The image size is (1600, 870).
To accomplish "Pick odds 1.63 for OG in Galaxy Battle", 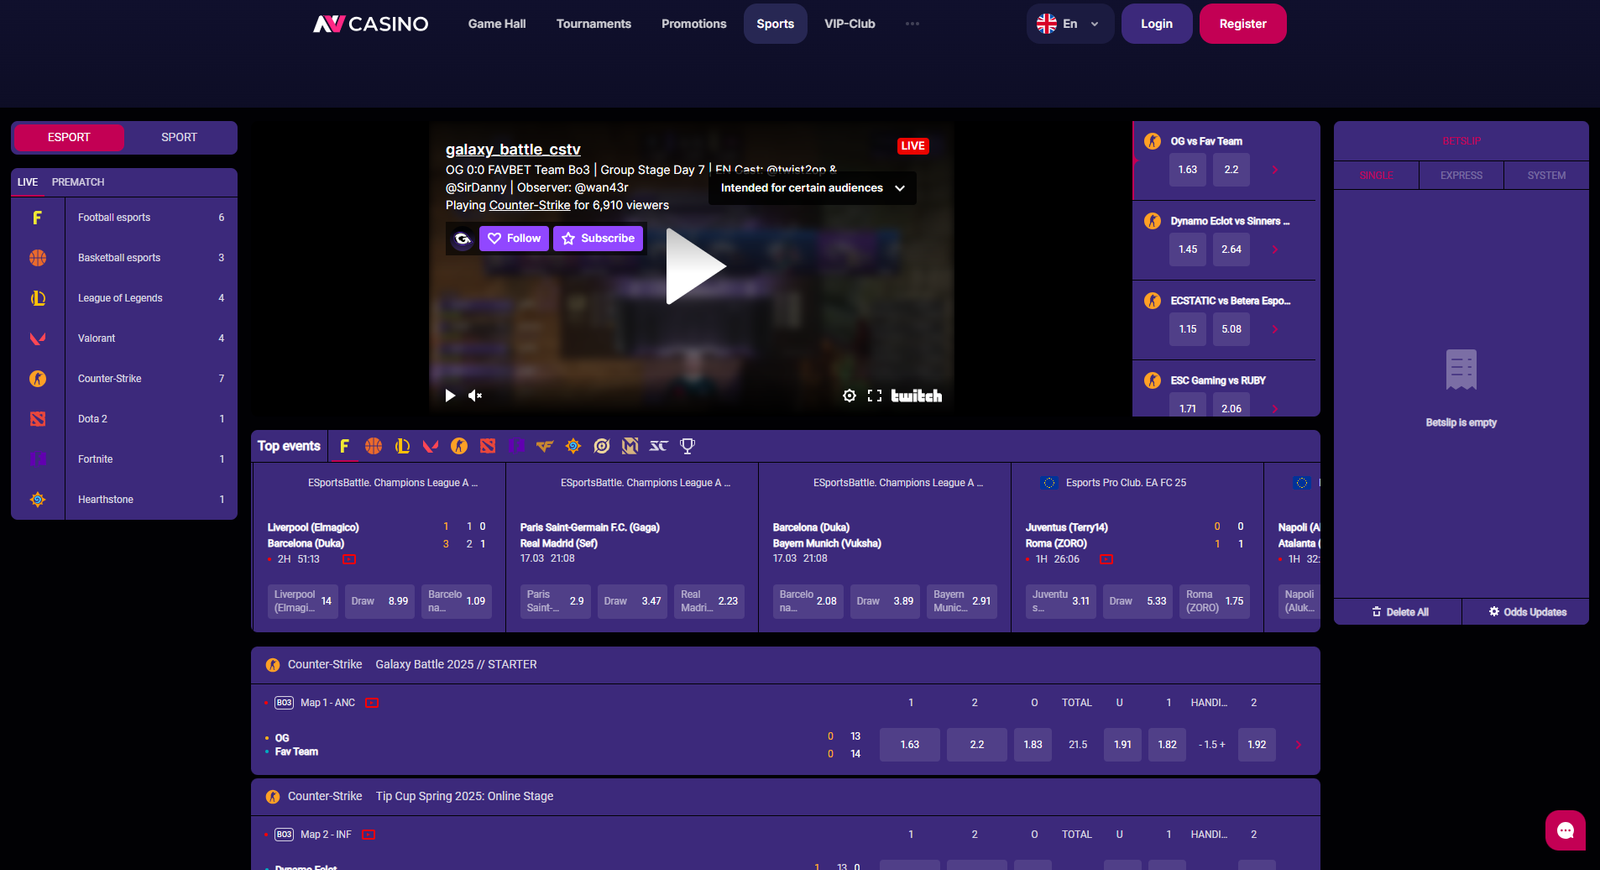I will (909, 745).
